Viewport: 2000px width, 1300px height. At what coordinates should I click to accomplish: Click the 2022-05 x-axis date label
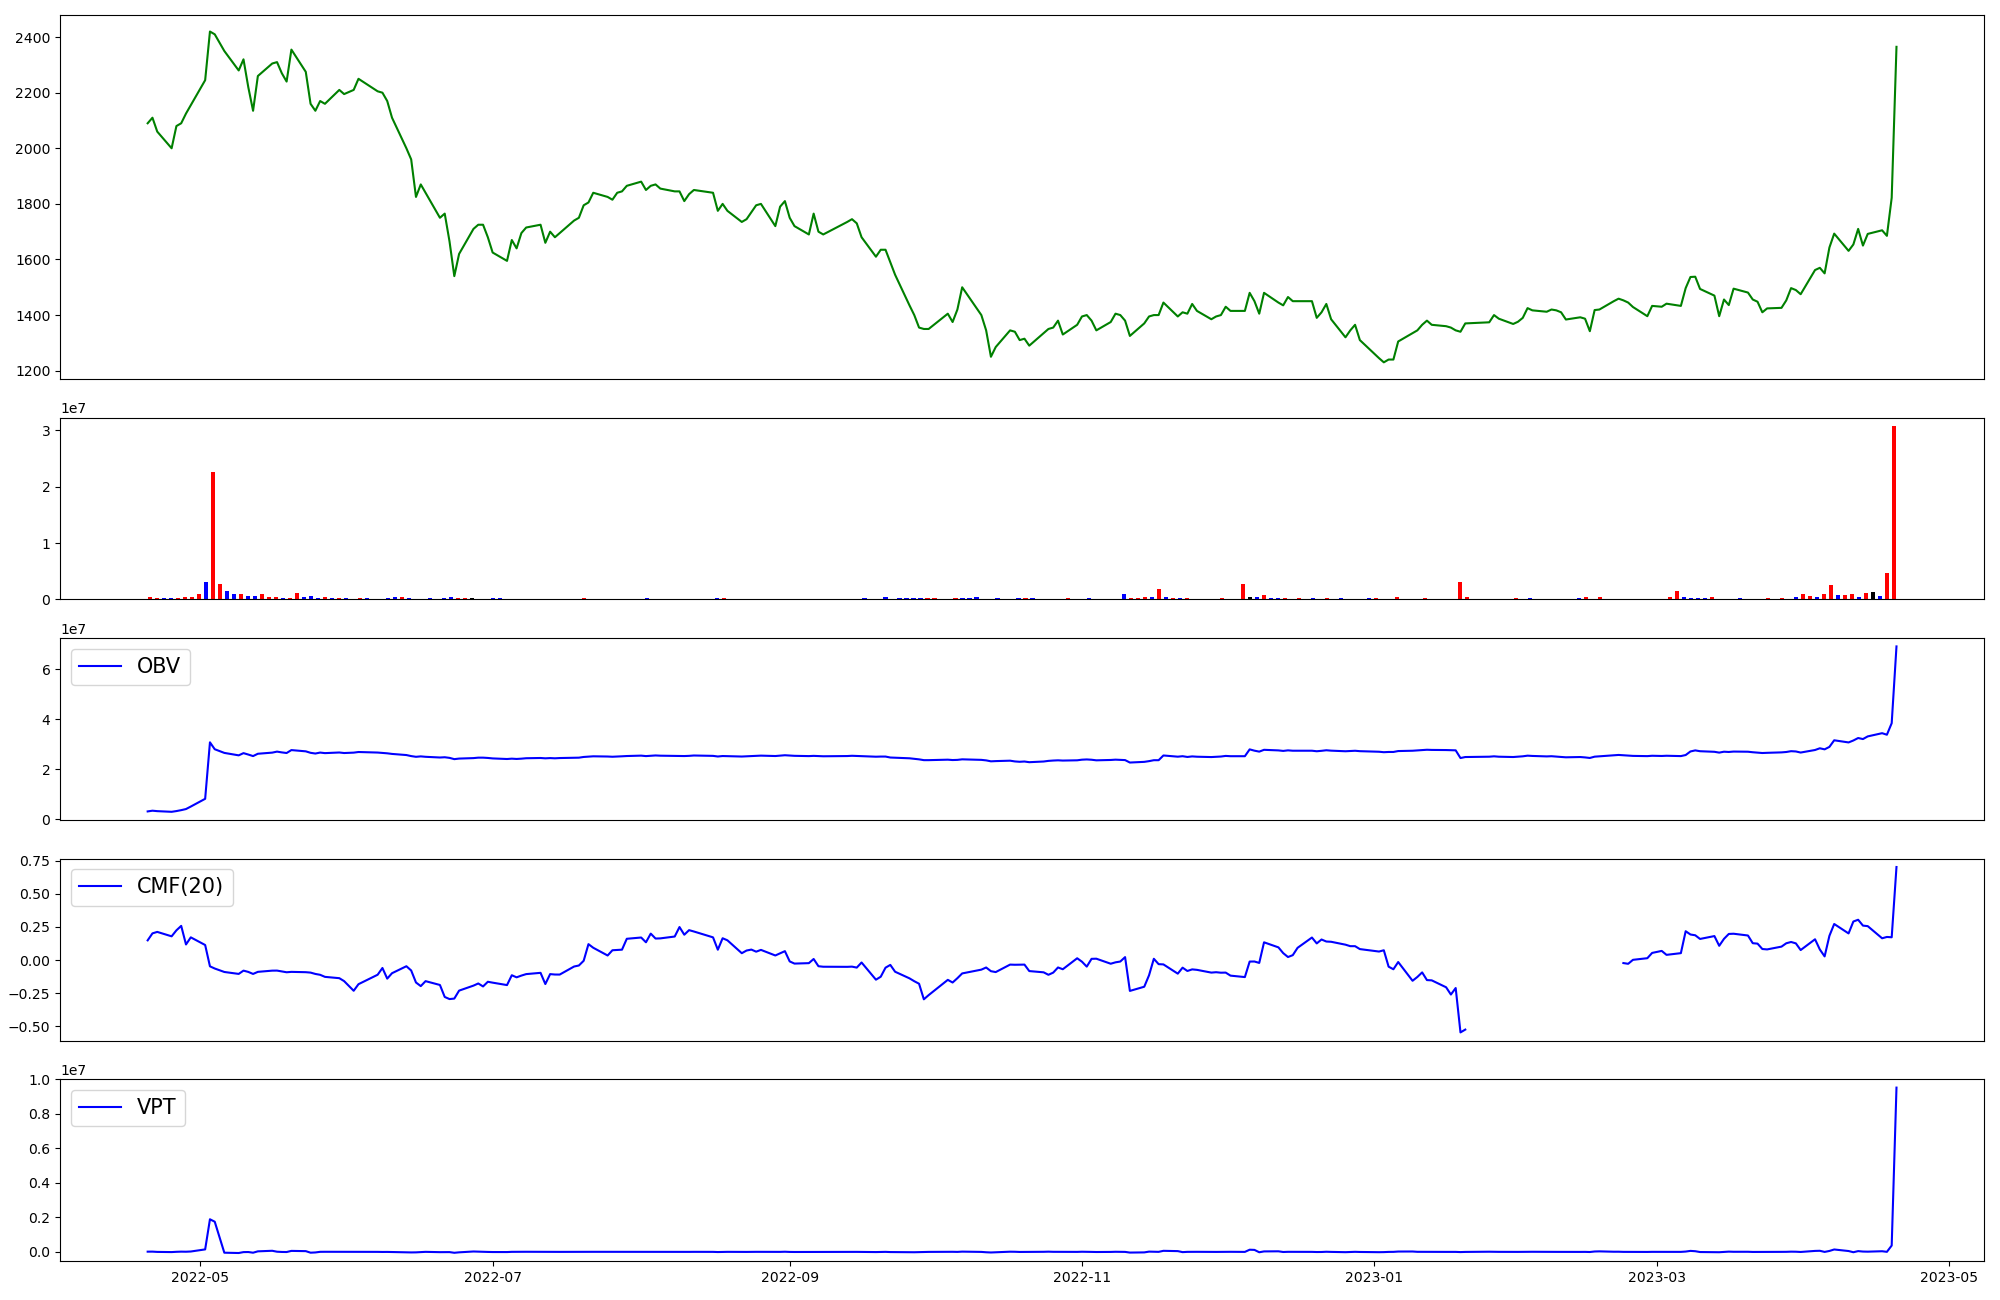tap(200, 1277)
